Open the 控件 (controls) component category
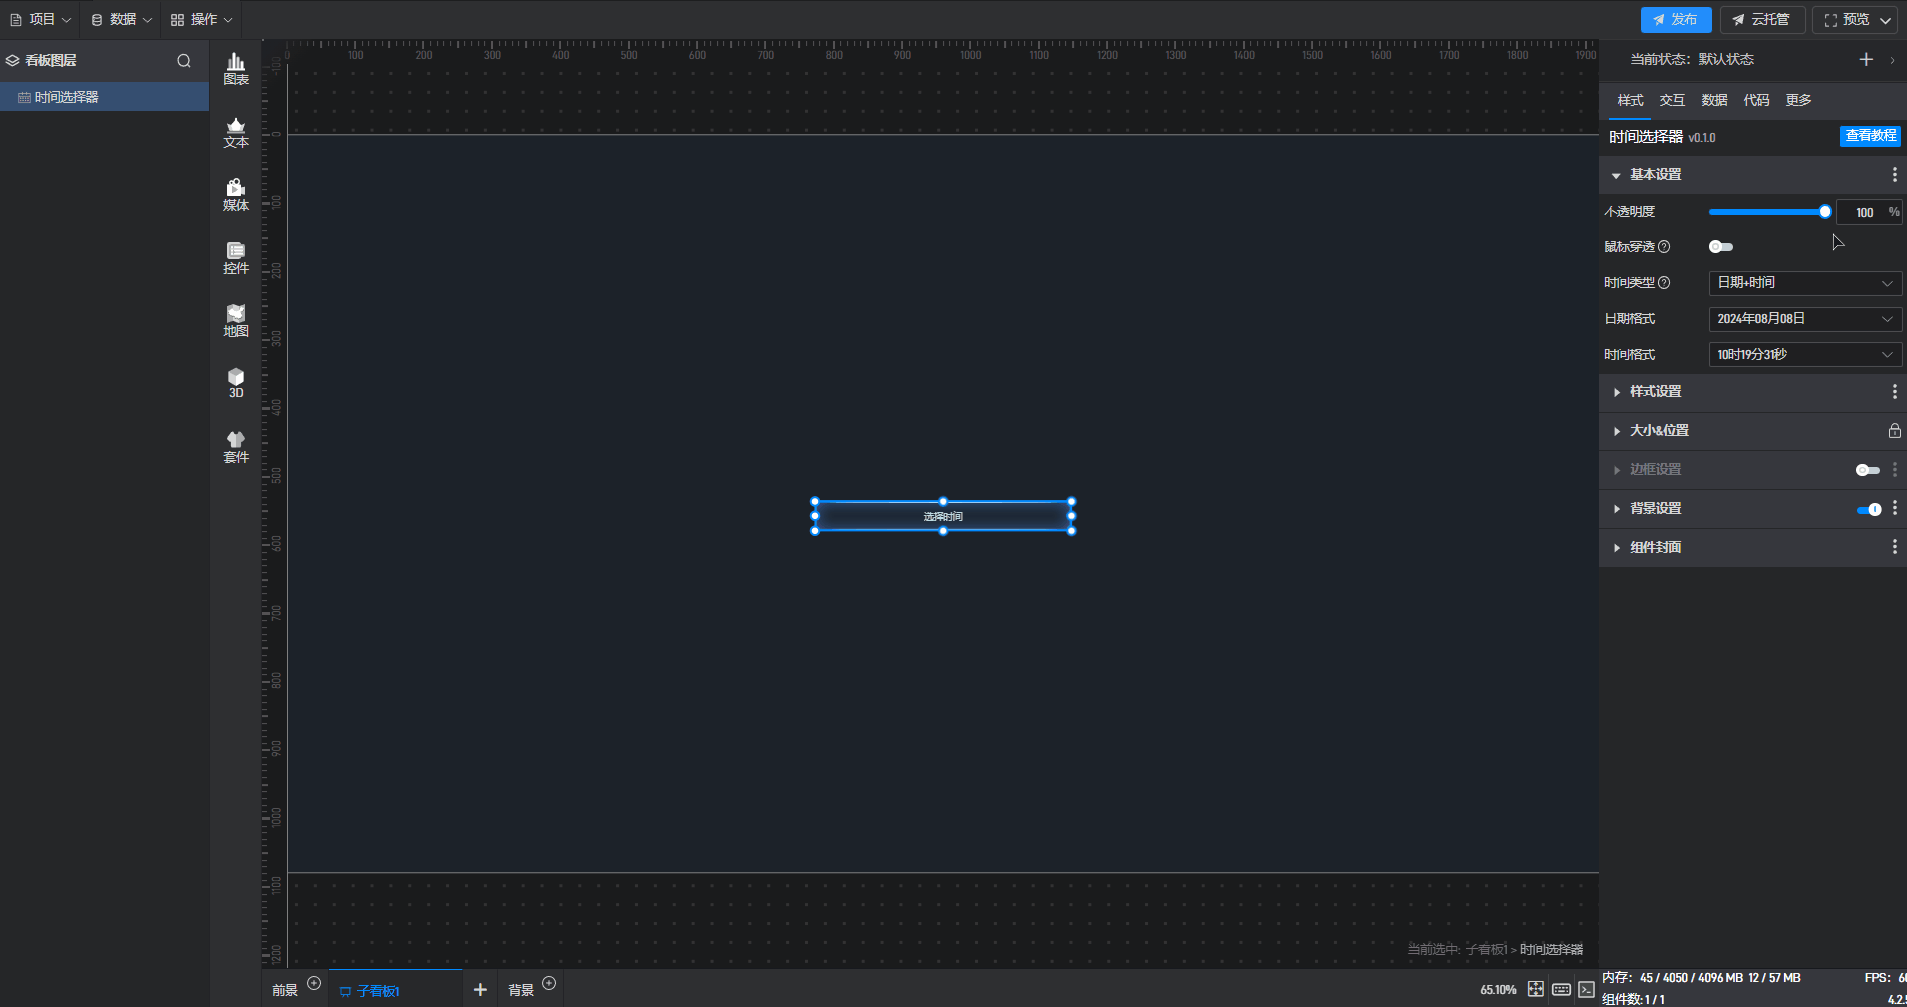Viewport: 1907px width, 1007px height. click(236, 259)
